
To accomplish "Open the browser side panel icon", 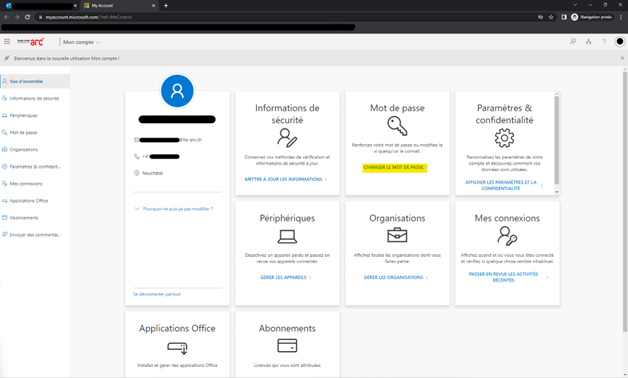I will tap(564, 17).
